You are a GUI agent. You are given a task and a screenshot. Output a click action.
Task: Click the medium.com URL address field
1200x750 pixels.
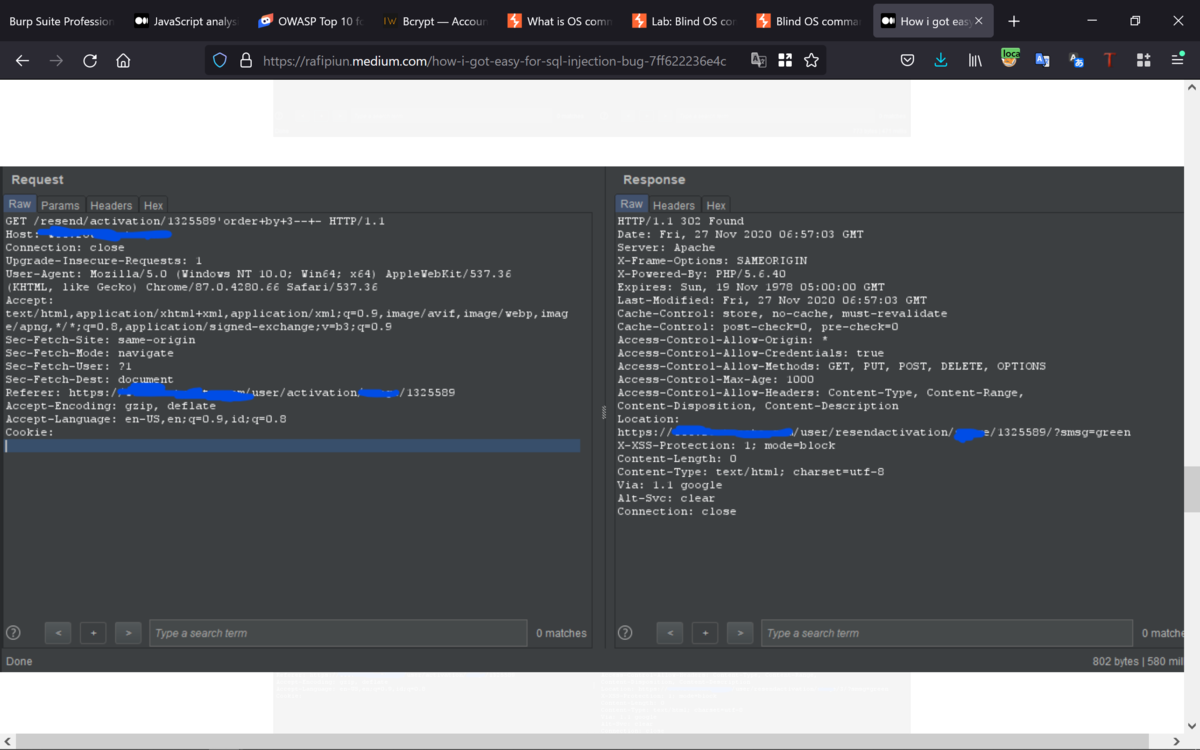click(494, 61)
